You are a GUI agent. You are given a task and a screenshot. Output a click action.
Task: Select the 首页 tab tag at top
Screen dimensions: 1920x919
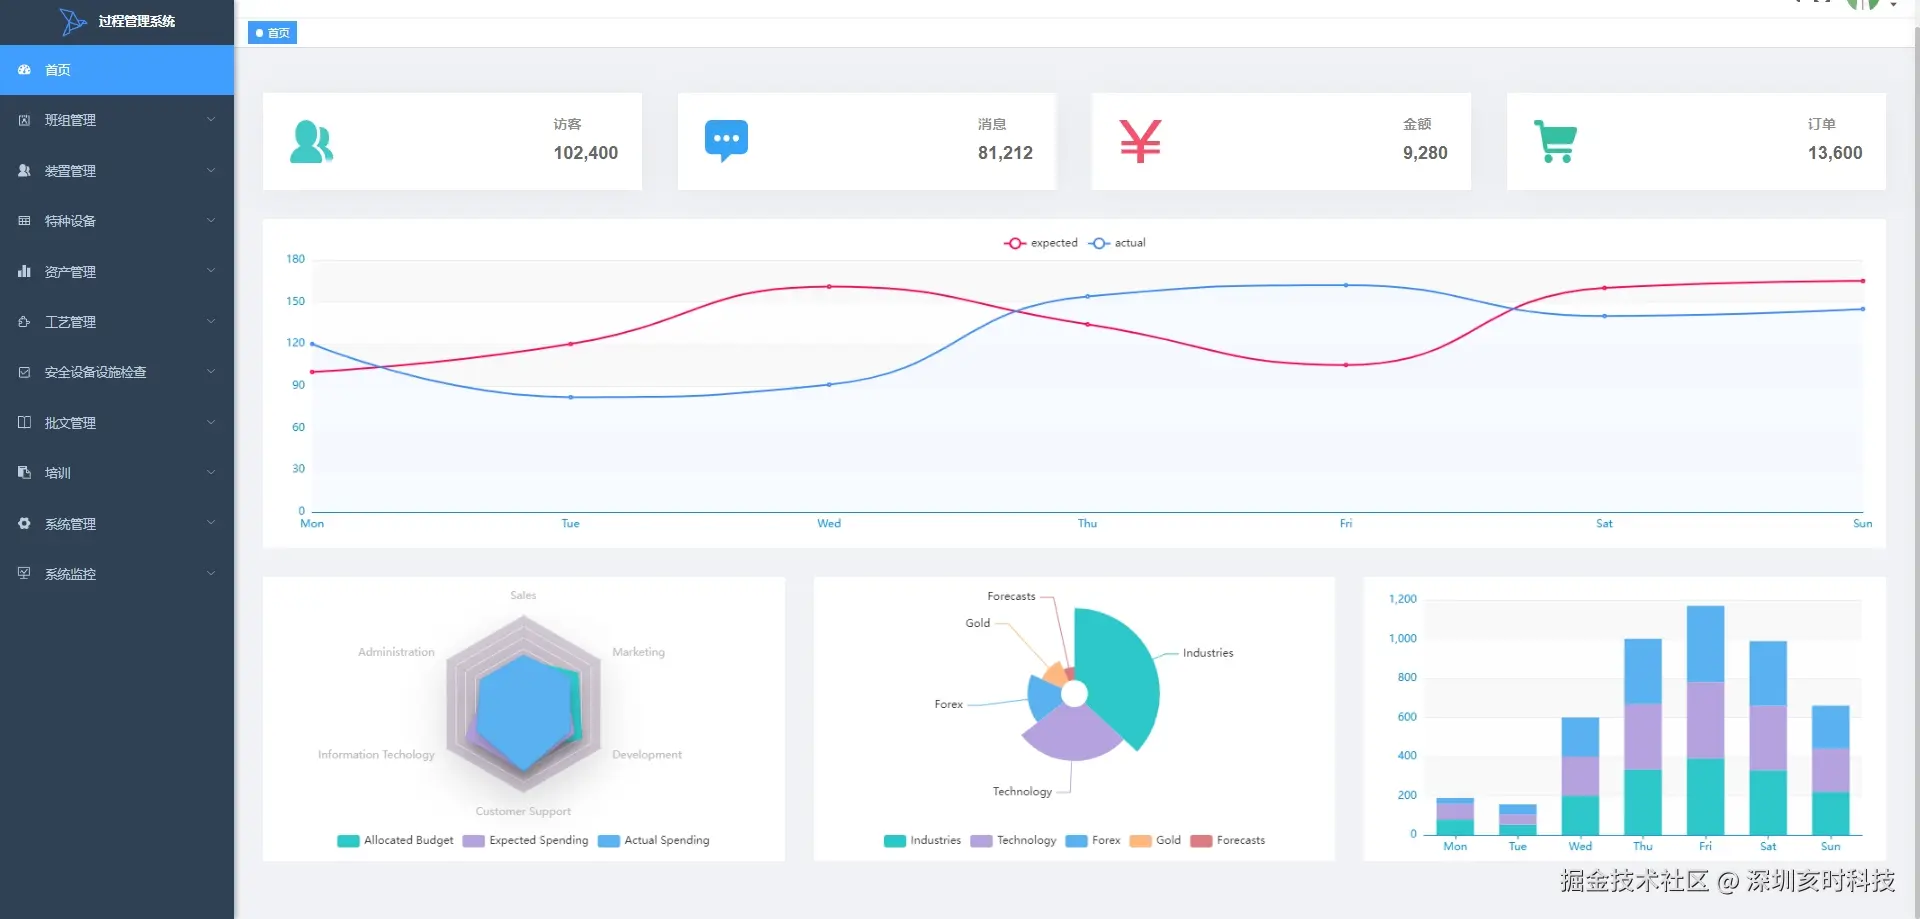pos(272,33)
